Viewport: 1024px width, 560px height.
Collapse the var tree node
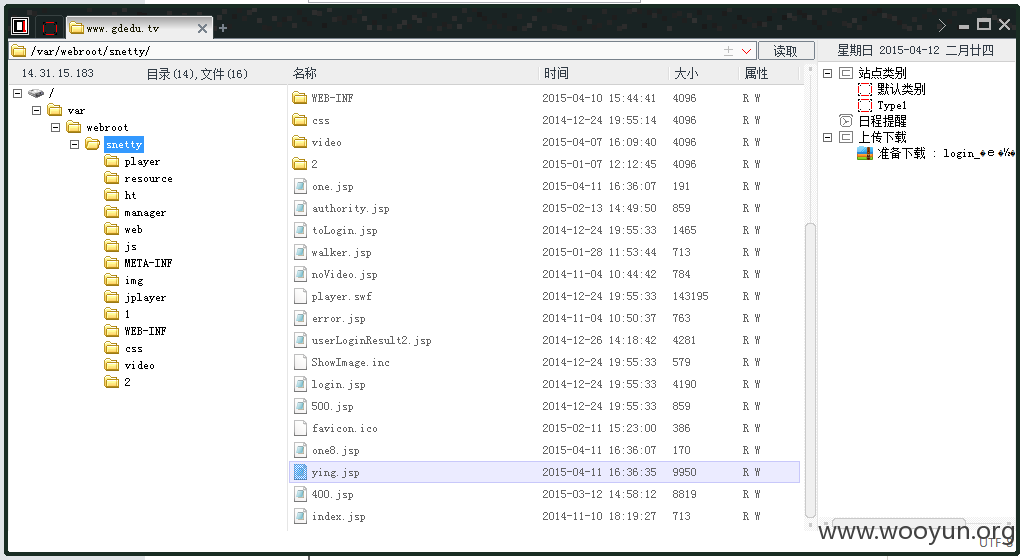(x=37, y=110)
